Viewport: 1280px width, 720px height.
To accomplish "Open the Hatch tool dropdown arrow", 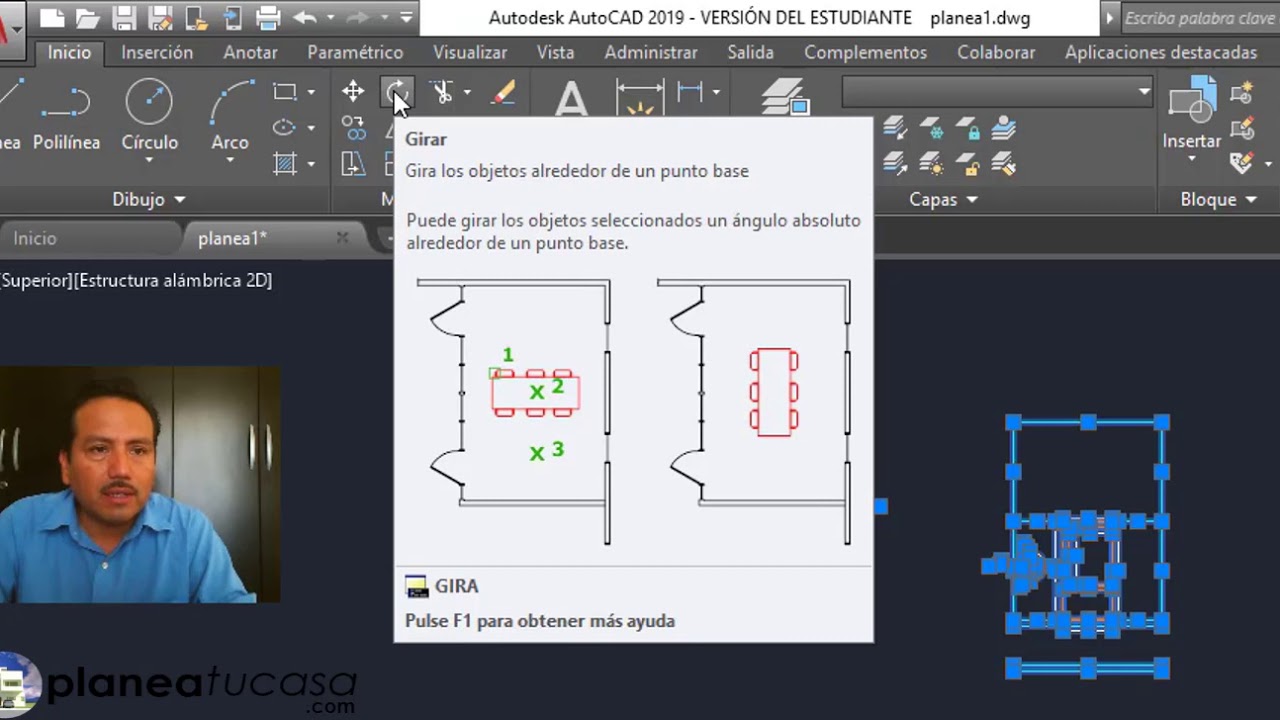I will tap(311, 163).
